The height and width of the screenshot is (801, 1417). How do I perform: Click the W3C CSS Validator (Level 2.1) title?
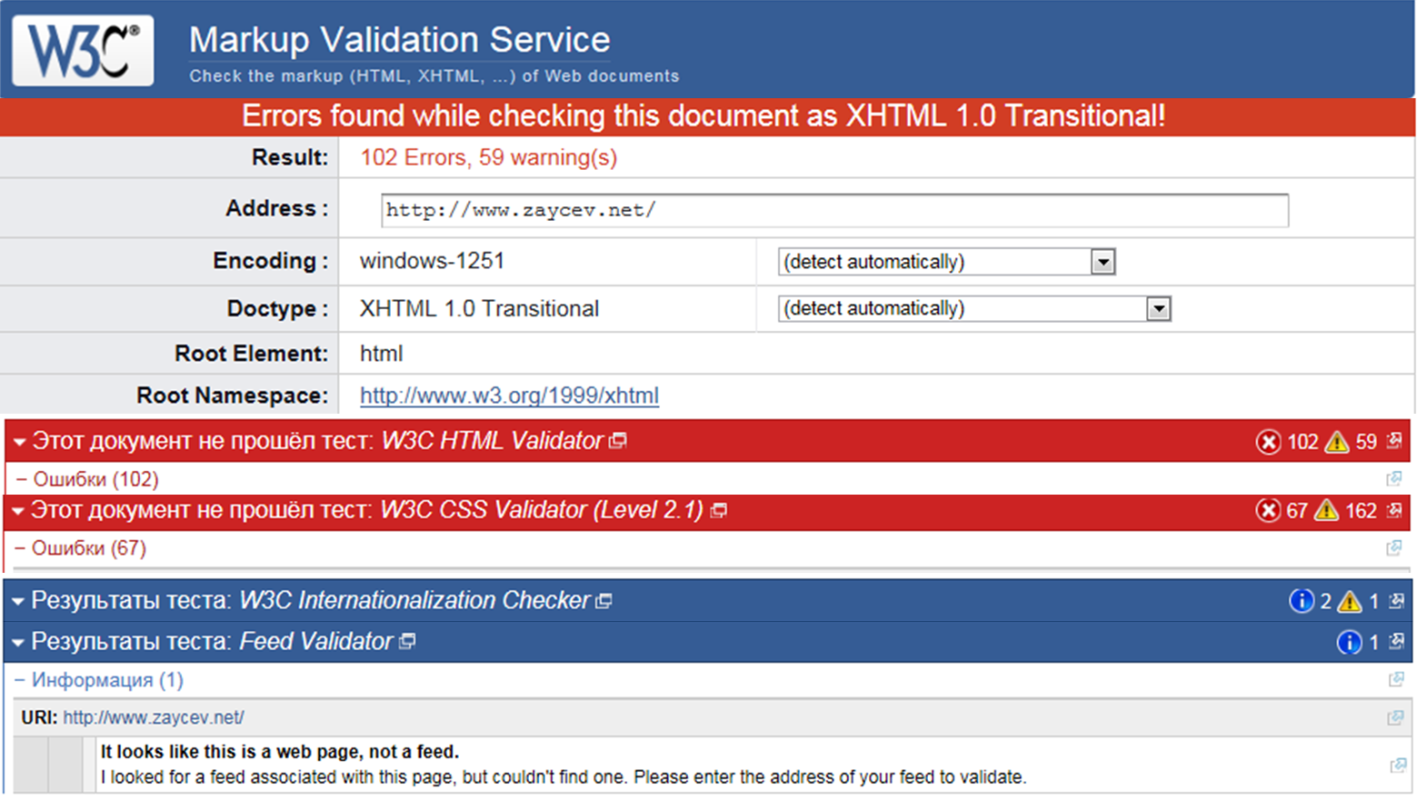pyautogui.click(x=541, y=510)
